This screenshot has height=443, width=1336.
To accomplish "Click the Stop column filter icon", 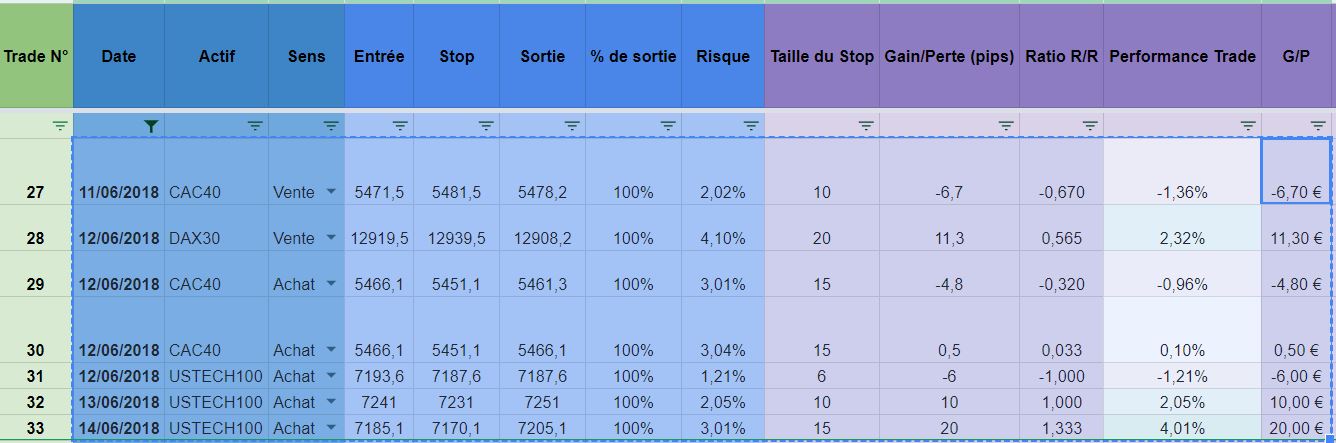I will pos(486,126).
